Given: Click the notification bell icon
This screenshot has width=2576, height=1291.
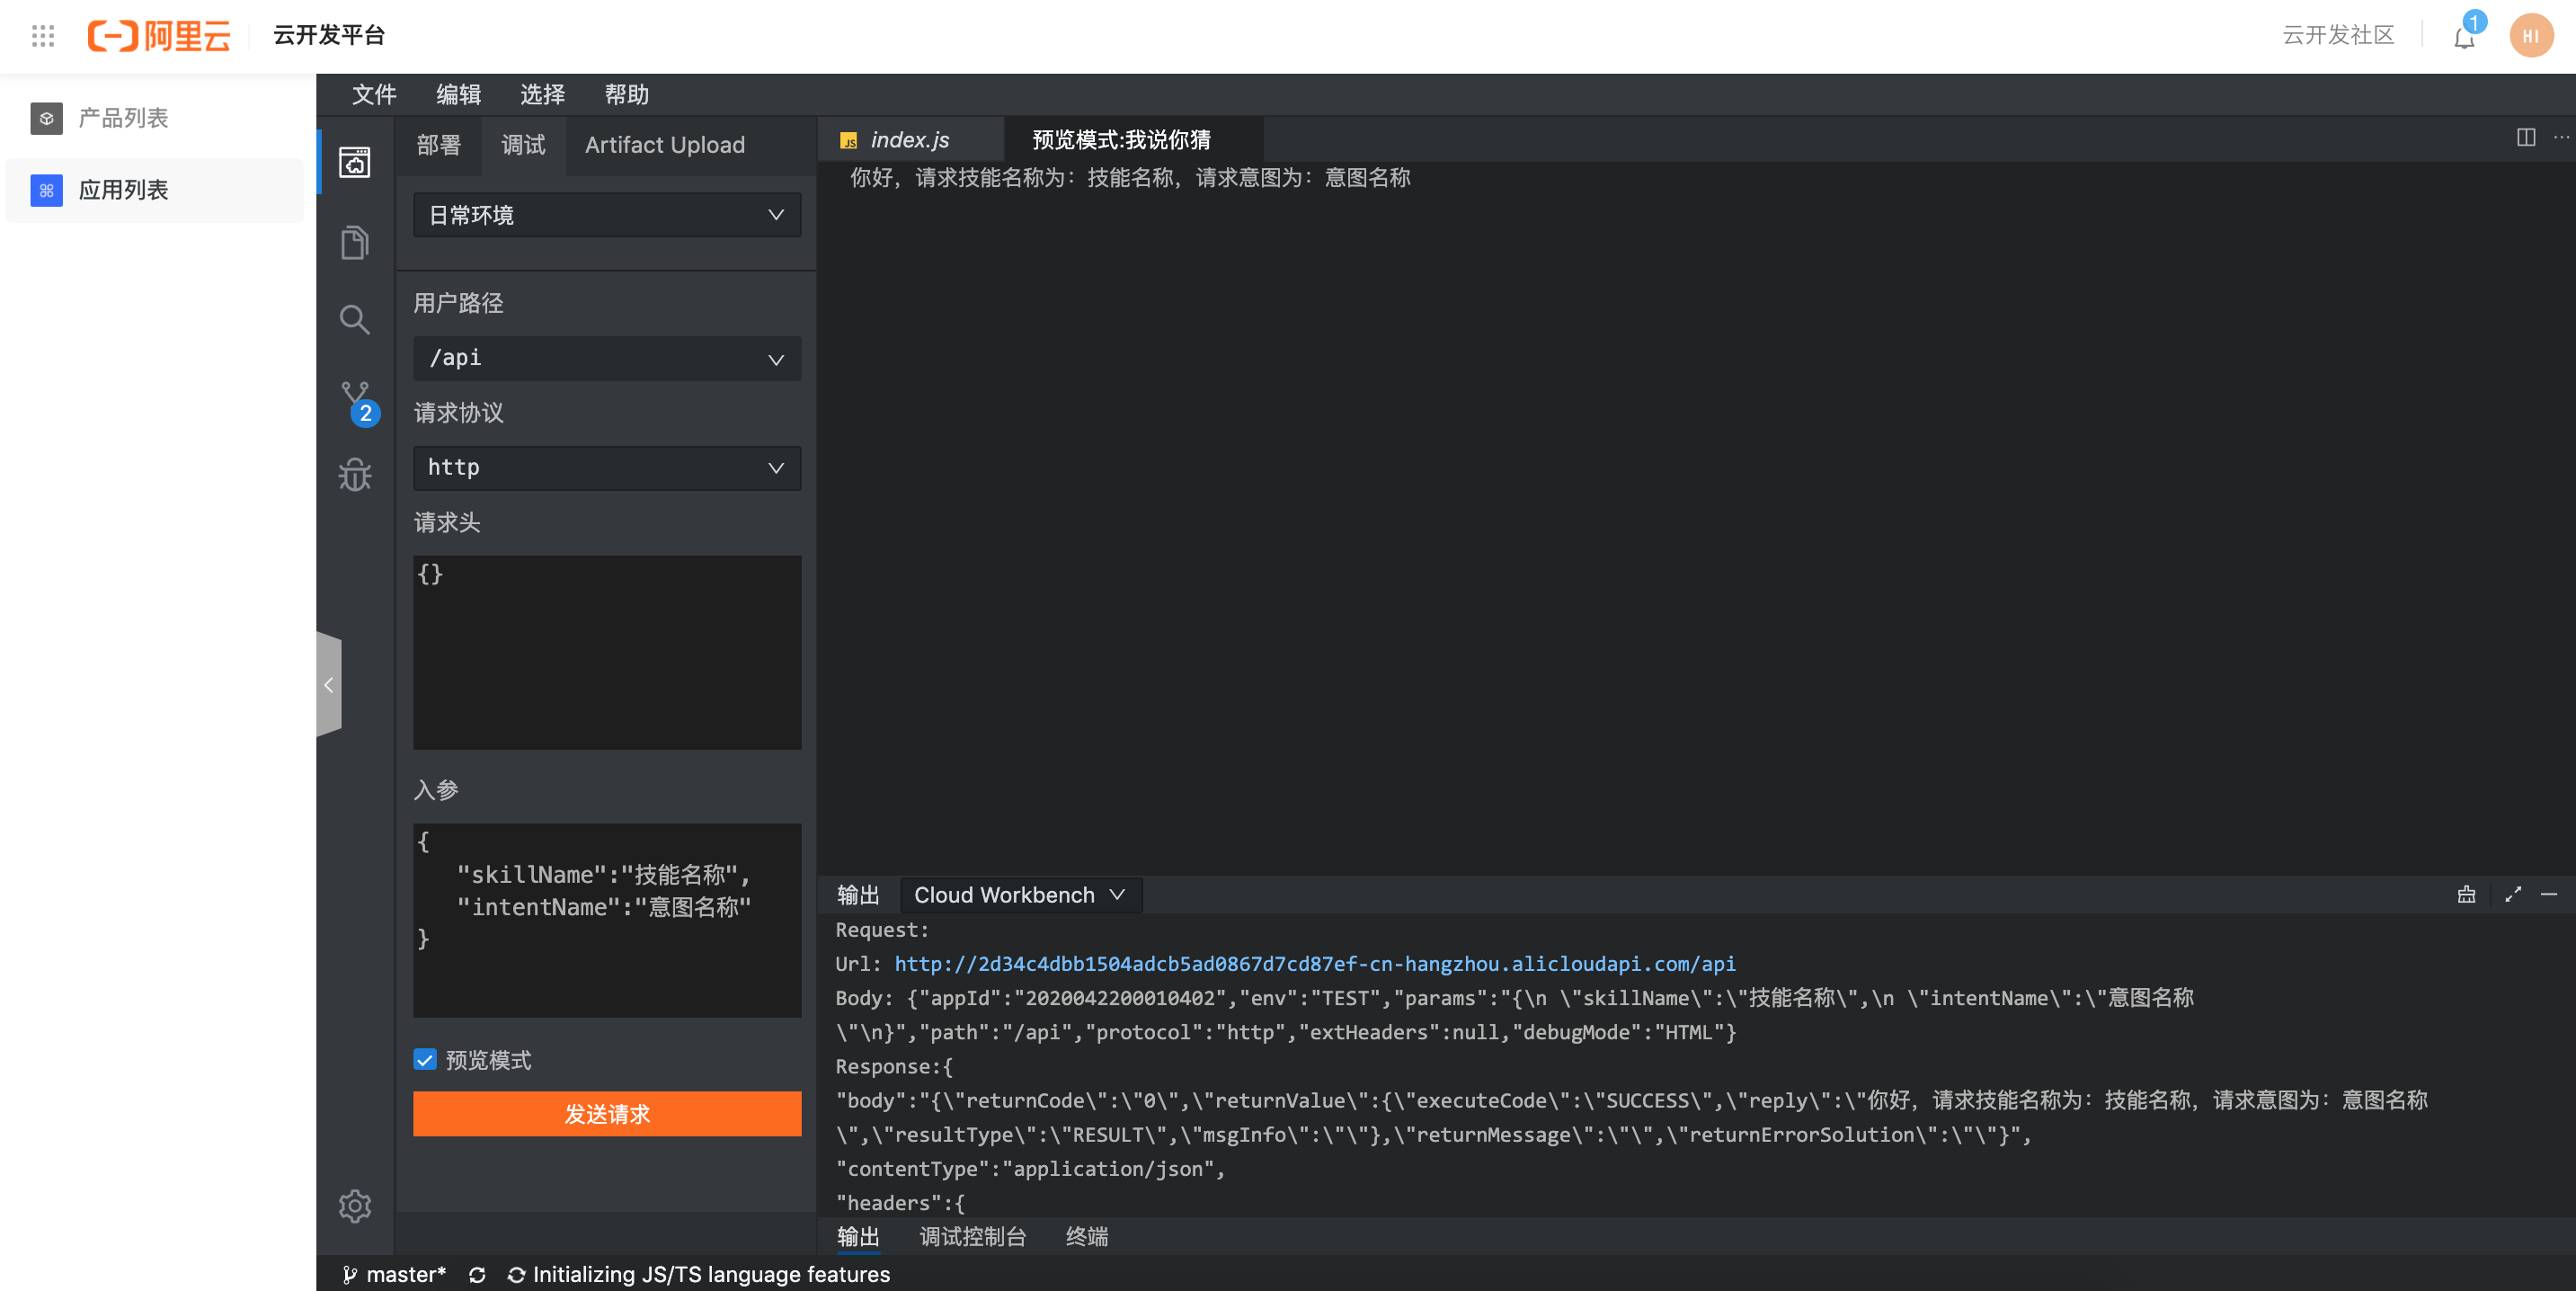Looking at the screenshot, I should point(2464,38).
